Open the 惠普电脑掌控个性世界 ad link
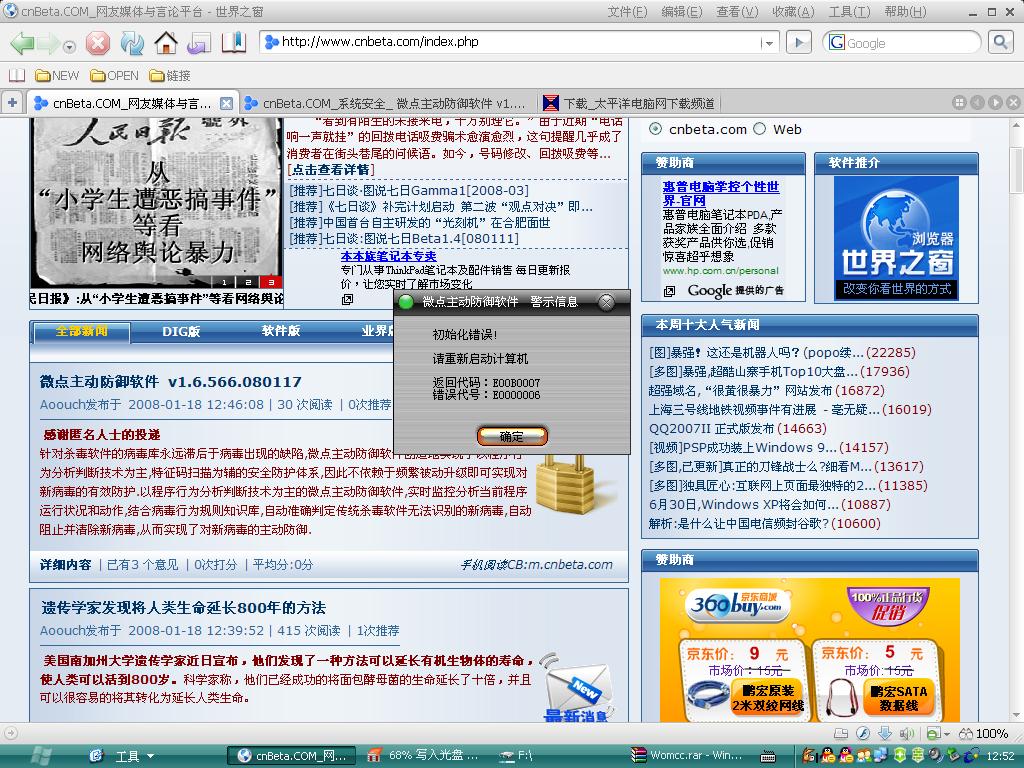The image size is (1024, 768). pyautogui.click(x=721, y=194)
